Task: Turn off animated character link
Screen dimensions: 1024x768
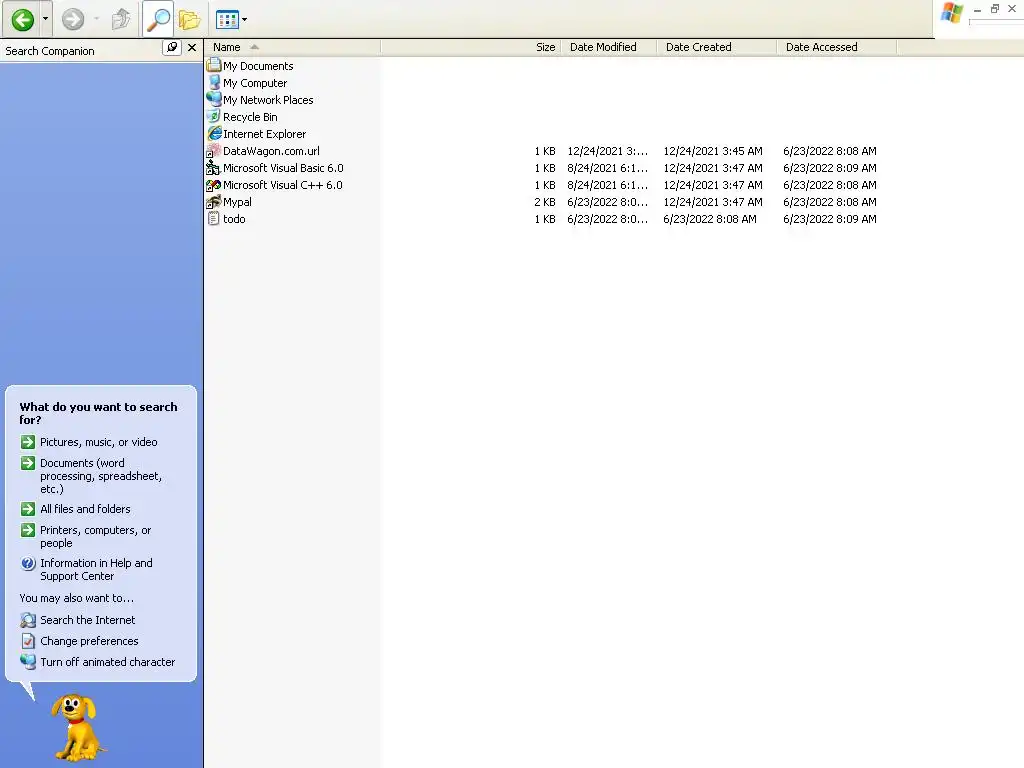Action: click(107, 662)
